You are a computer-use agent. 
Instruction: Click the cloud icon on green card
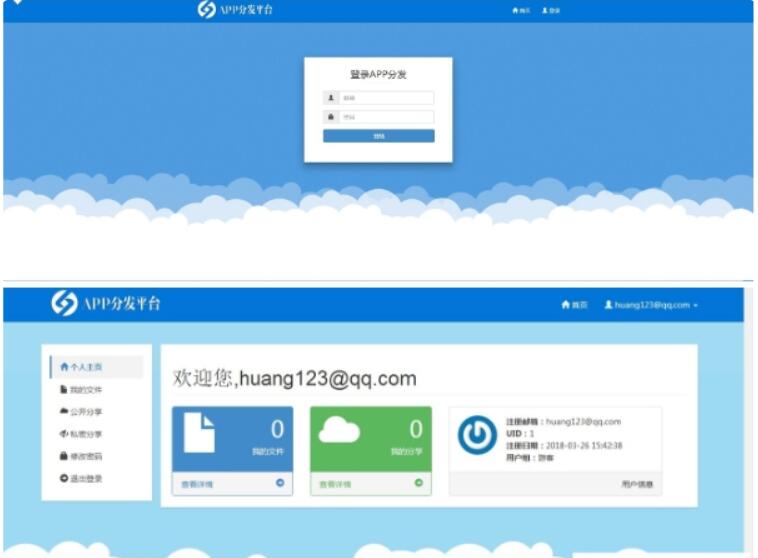point(338,432)
